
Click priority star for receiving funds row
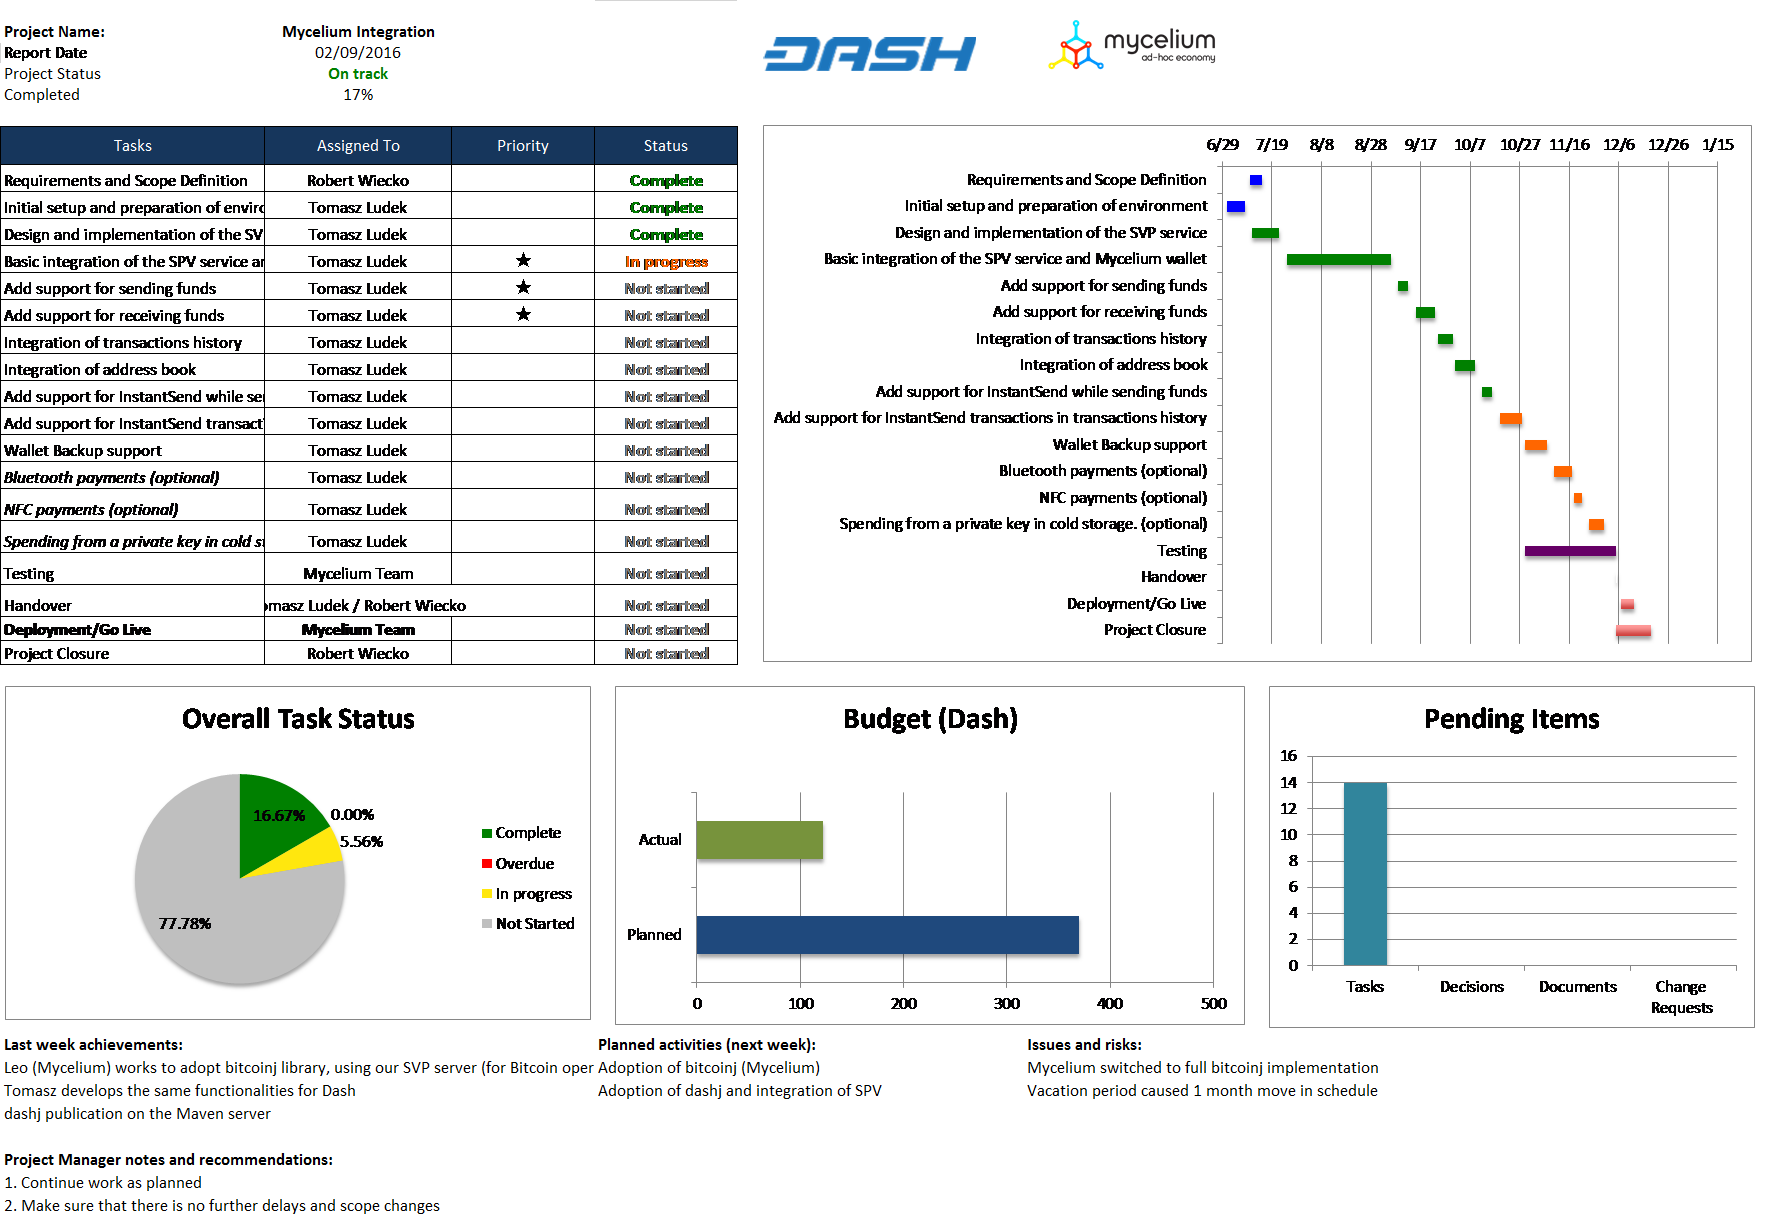click(x=523, y=314)
